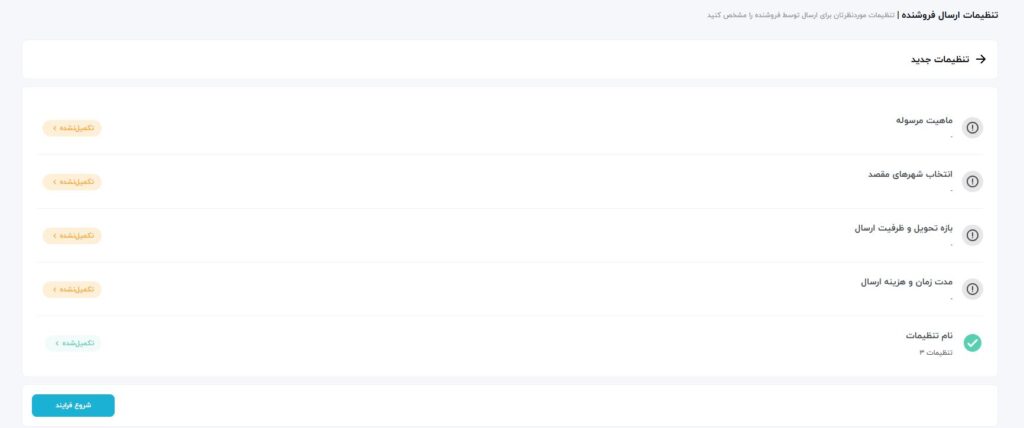Open incomplete badge for ماهیت مرسوله row
1024x428 pixels.
pos(72,128)
